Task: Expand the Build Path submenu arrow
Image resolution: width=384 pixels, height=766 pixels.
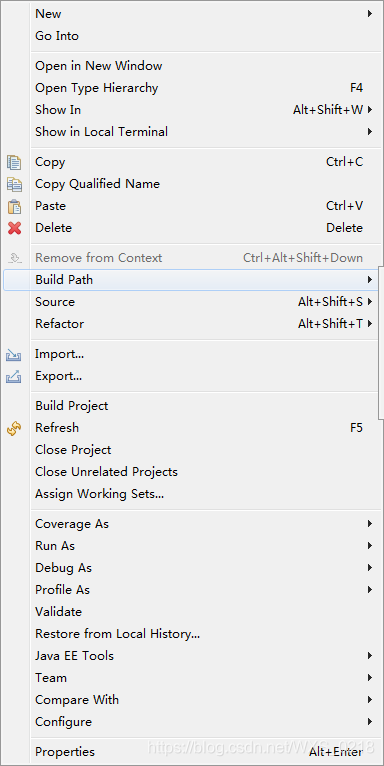Action: coord(370,280)
